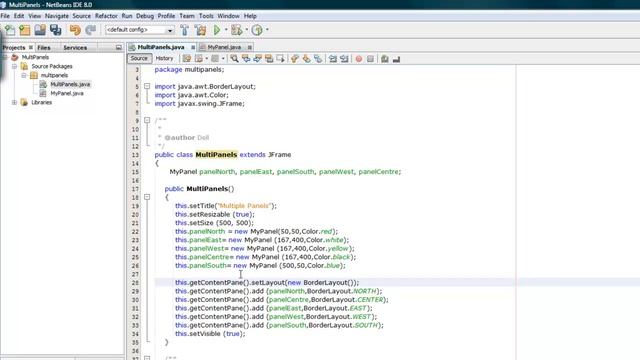Click the Build Project hammer icon
This screenshot has width=640, height=360.
[184, 30]
